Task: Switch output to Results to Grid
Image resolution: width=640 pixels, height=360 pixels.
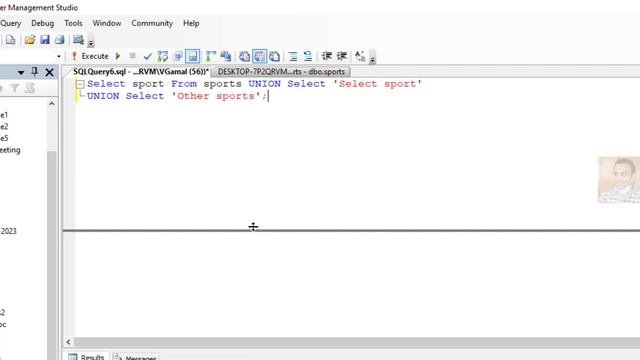Action: [260, 56]
